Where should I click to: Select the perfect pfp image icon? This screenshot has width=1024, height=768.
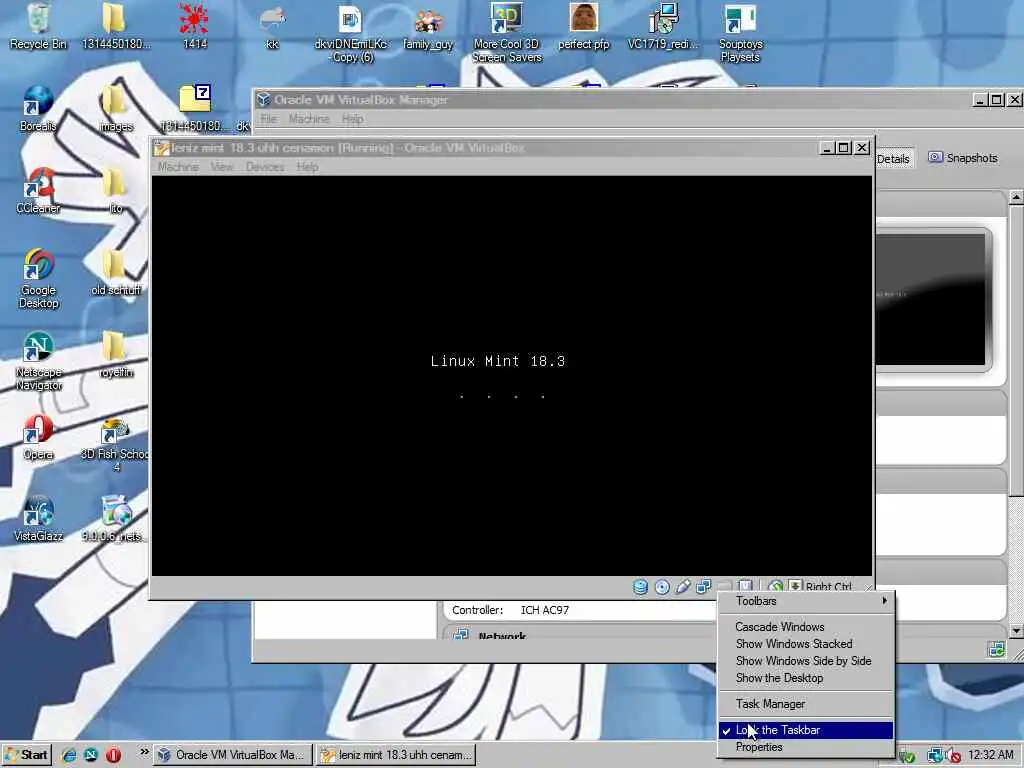(583, 26)
